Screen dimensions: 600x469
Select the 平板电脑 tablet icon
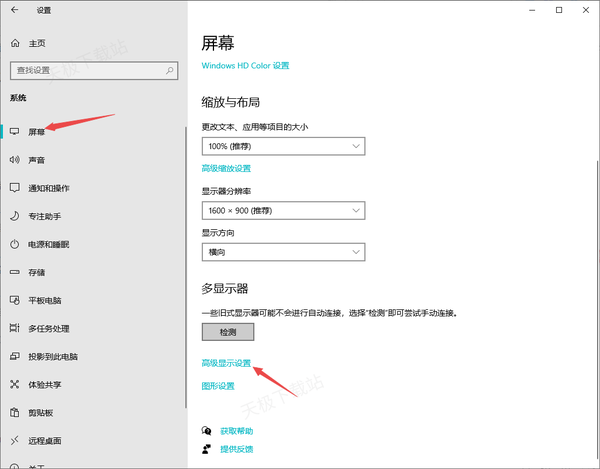15,300
